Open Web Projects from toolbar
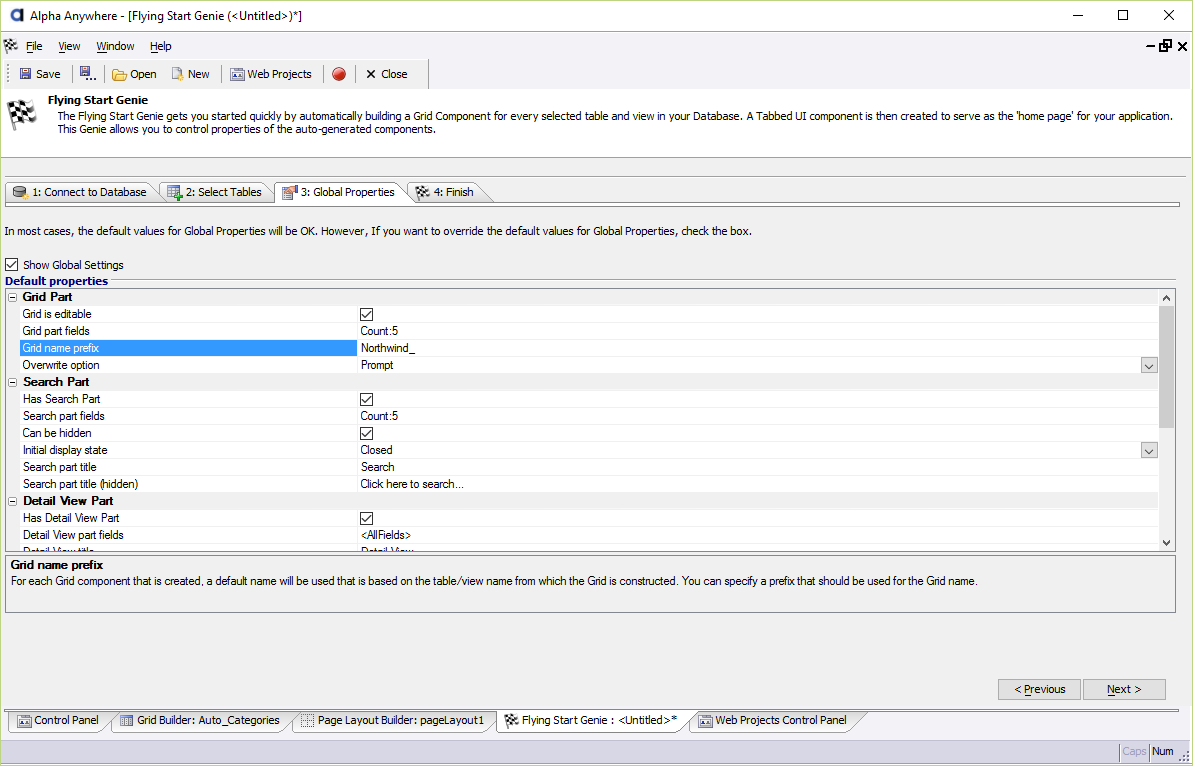This screenshot has width=1193, height=766. click(272, 74)
